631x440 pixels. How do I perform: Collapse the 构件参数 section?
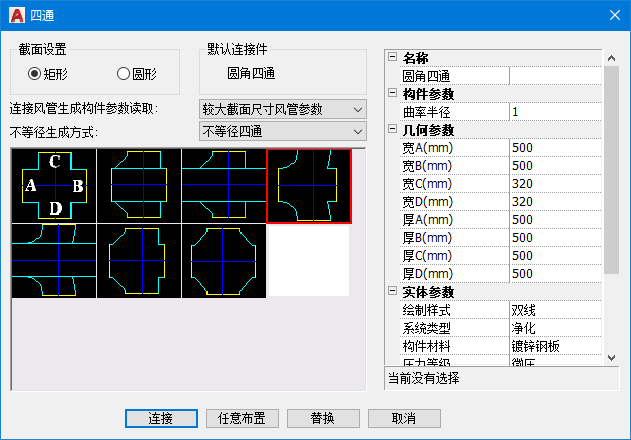(x=393, y=94)
